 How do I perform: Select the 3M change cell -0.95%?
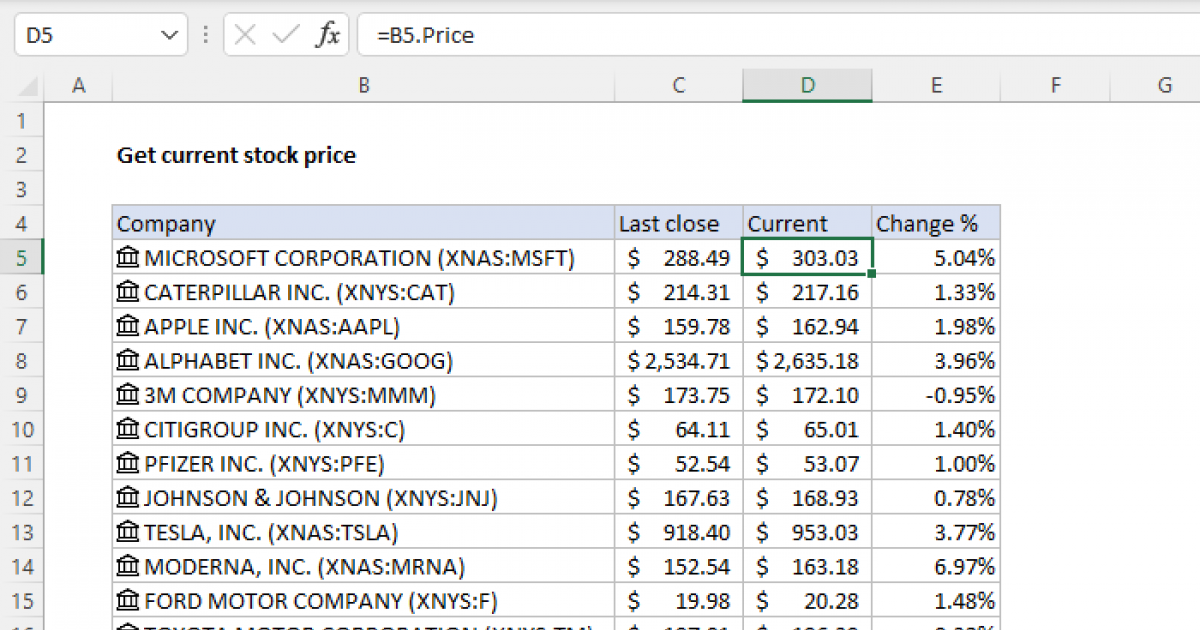[936, 395]
